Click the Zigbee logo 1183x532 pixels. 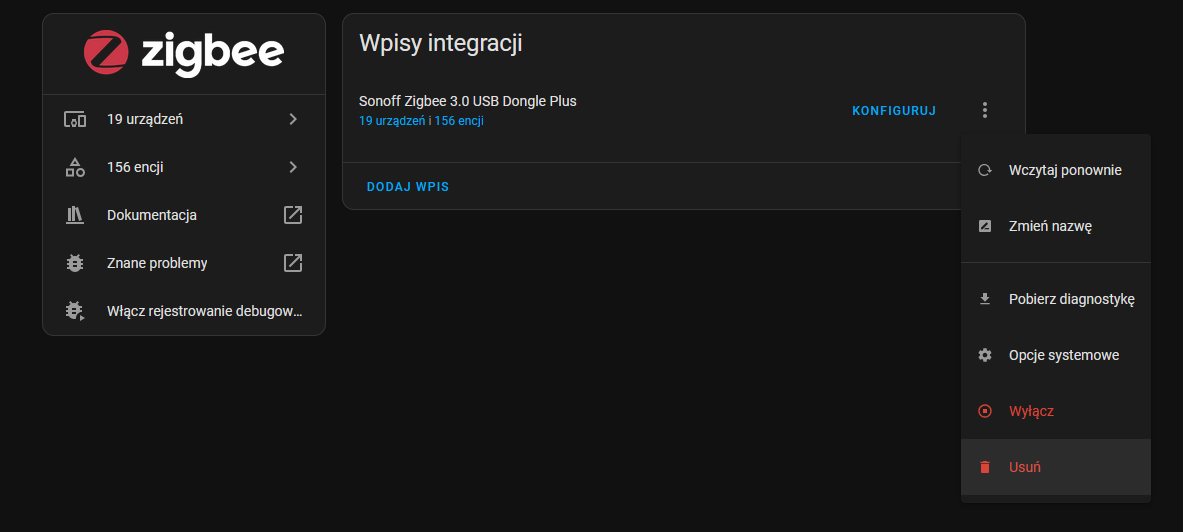[183, 53]
